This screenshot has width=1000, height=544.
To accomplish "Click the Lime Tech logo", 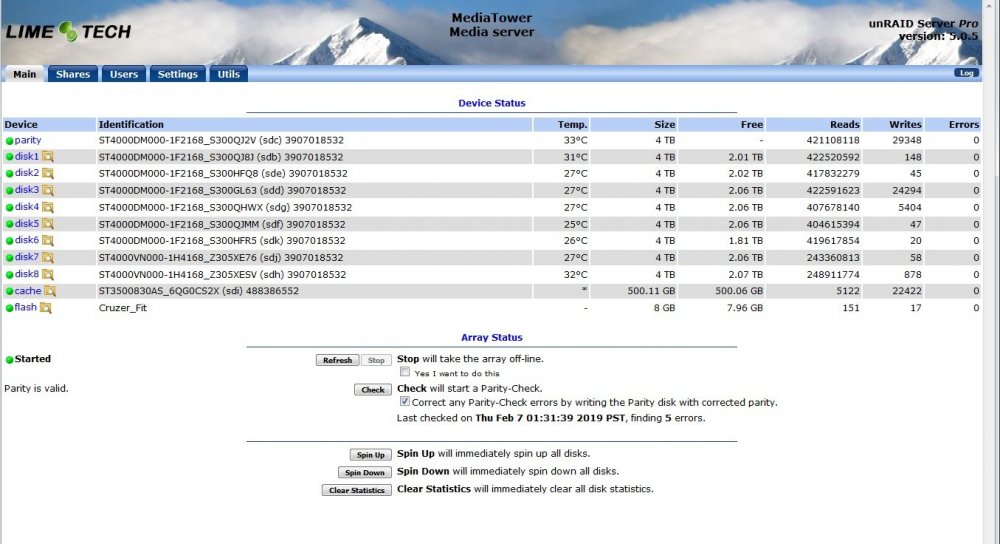I will pos(68,31).
